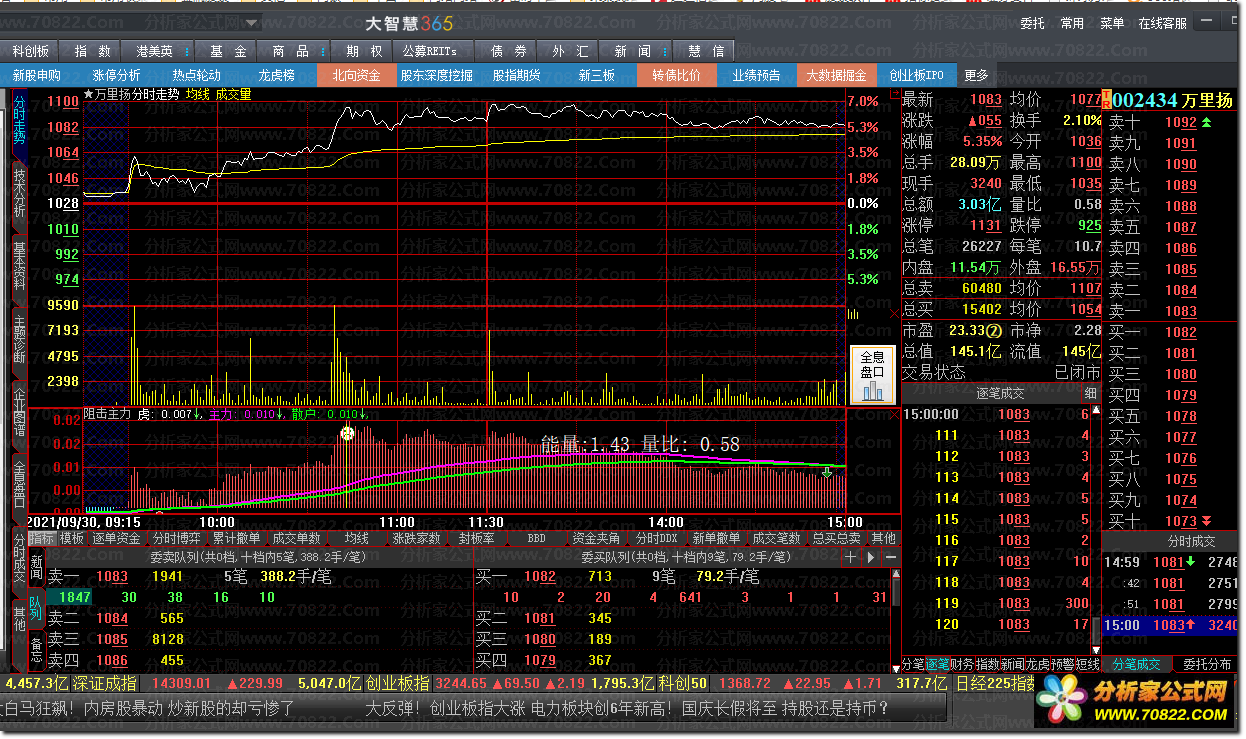
Task: Open the 大数据掘金 tab
Action: point(837,75)
